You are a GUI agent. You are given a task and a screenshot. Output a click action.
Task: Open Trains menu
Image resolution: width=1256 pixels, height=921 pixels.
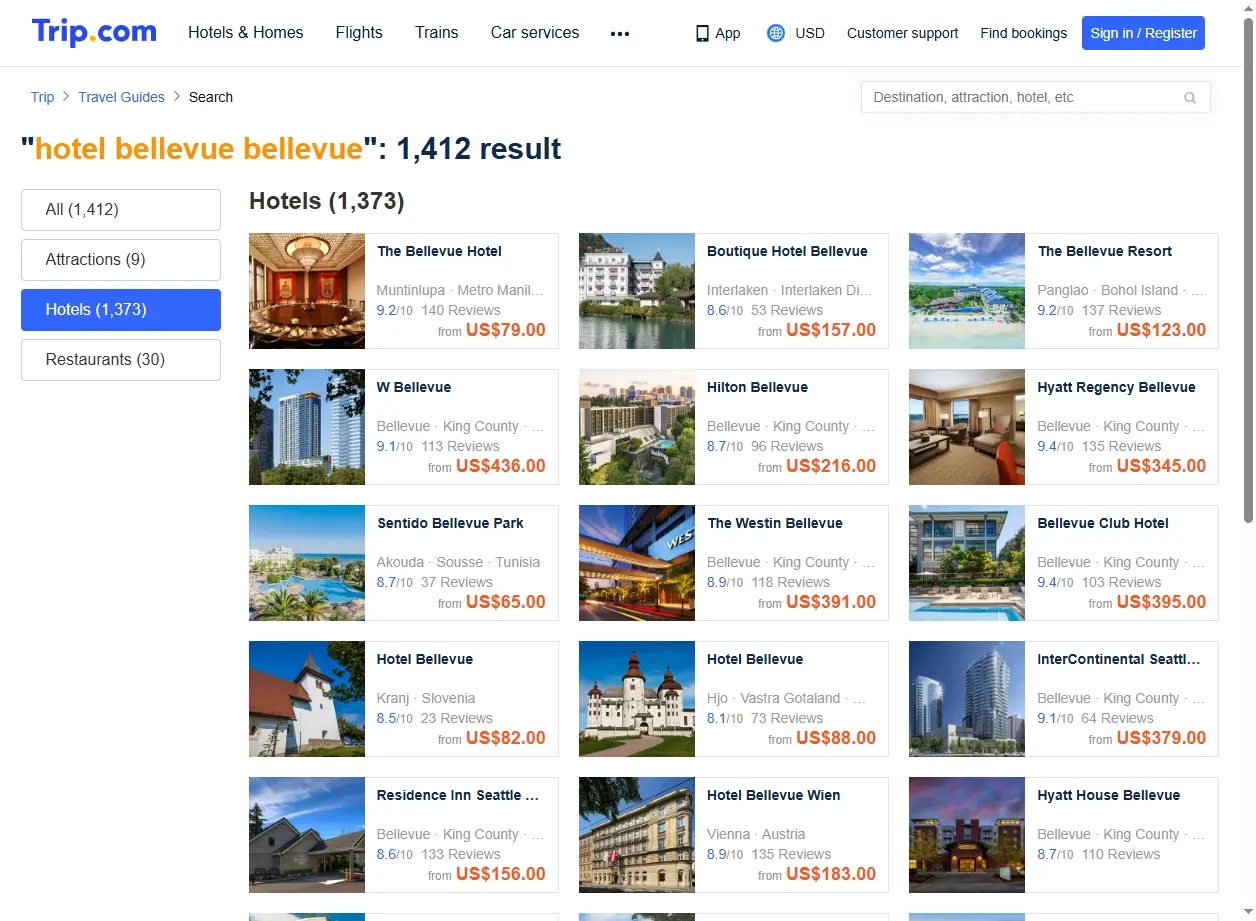(437, 32)
